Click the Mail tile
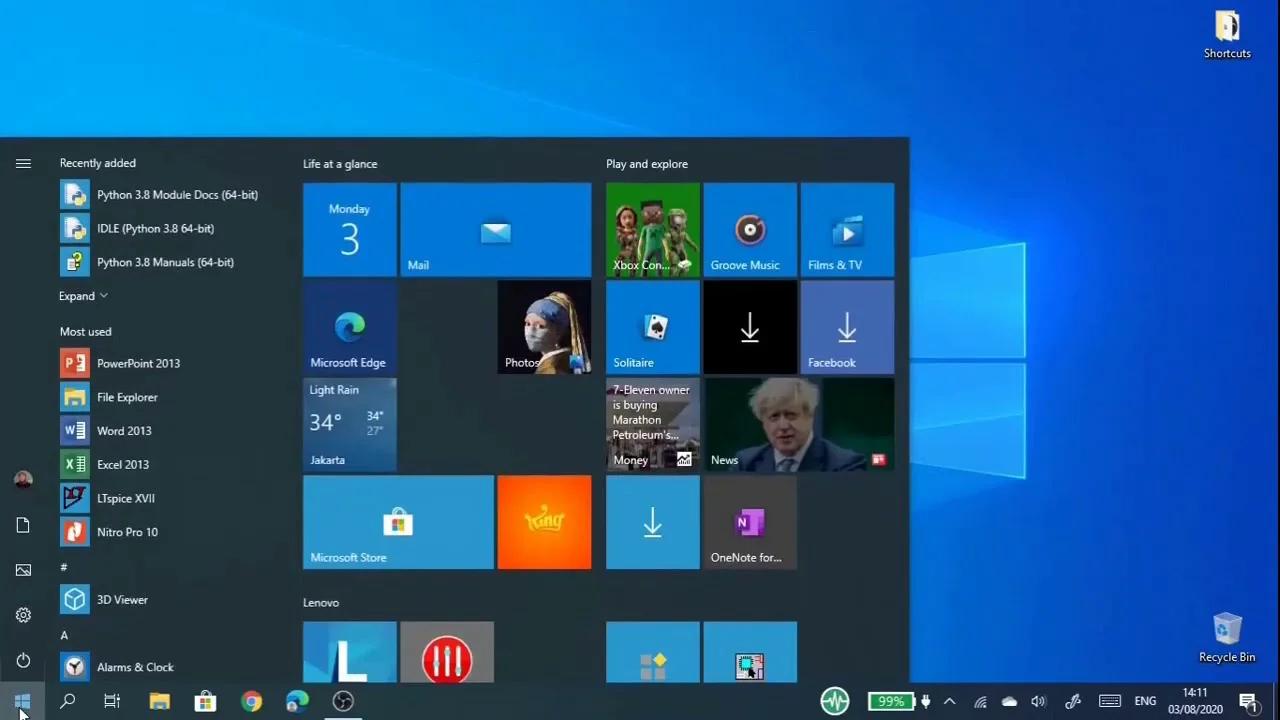This screenshot has height=720, width=1280. click(x=495, y=230)
